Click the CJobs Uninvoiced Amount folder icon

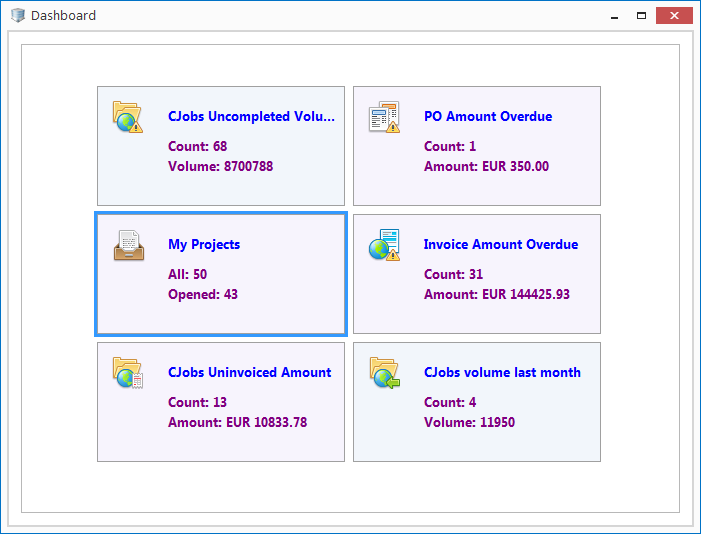(x=128, y=373)
